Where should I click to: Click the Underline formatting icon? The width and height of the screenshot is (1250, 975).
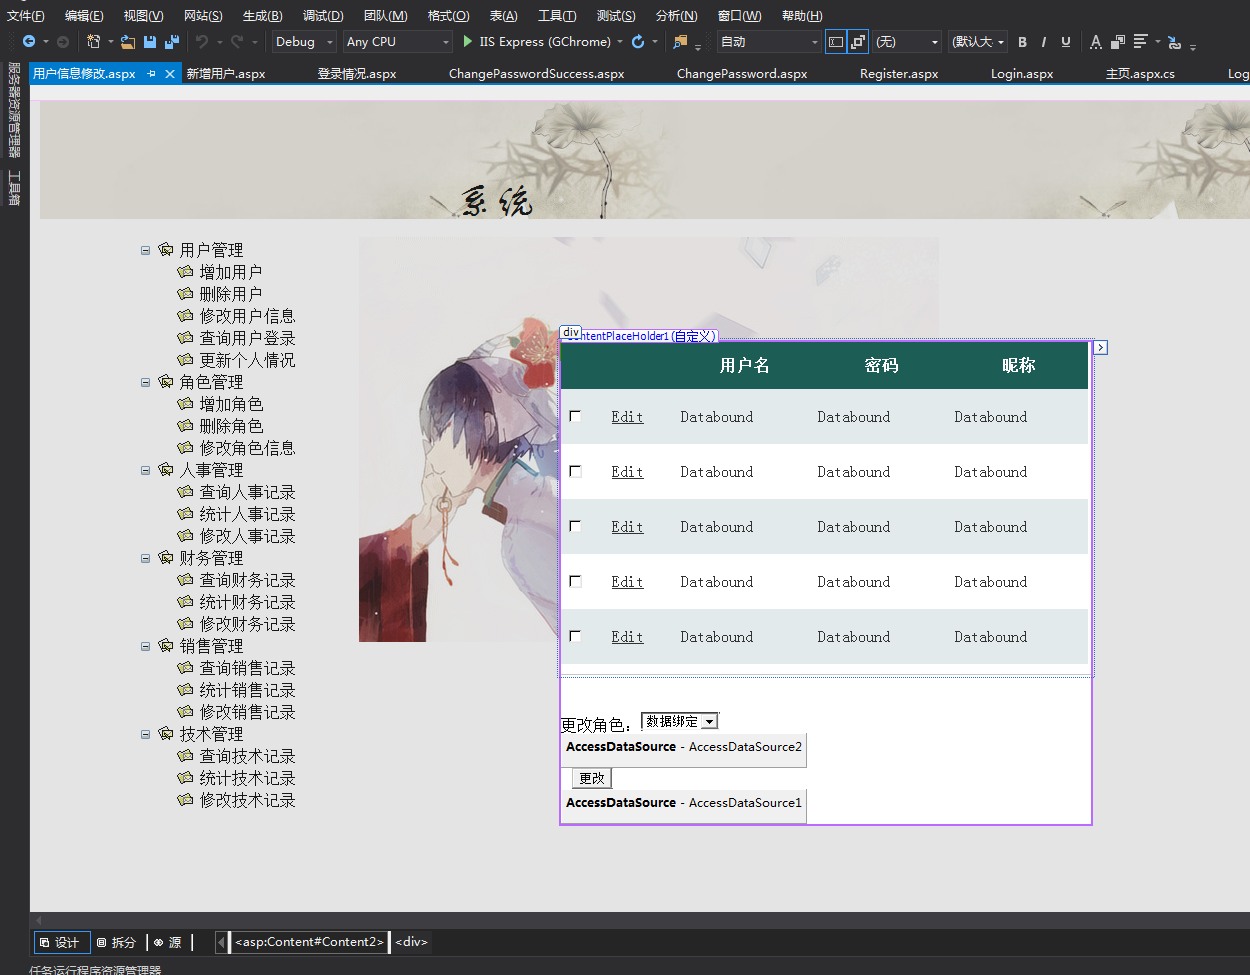[x=1066, y=42]
